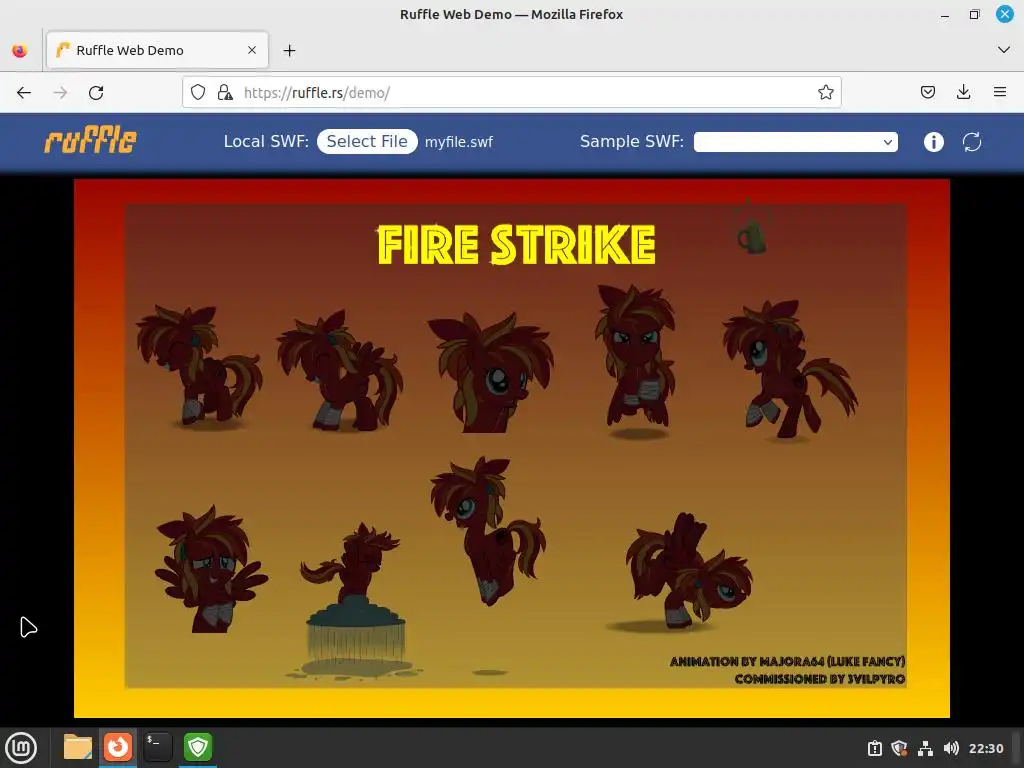Open the Sample SWF dropdown
The width and height of the screenshot is (1024, 768).
pyautogui.click(x=795, y=142)
